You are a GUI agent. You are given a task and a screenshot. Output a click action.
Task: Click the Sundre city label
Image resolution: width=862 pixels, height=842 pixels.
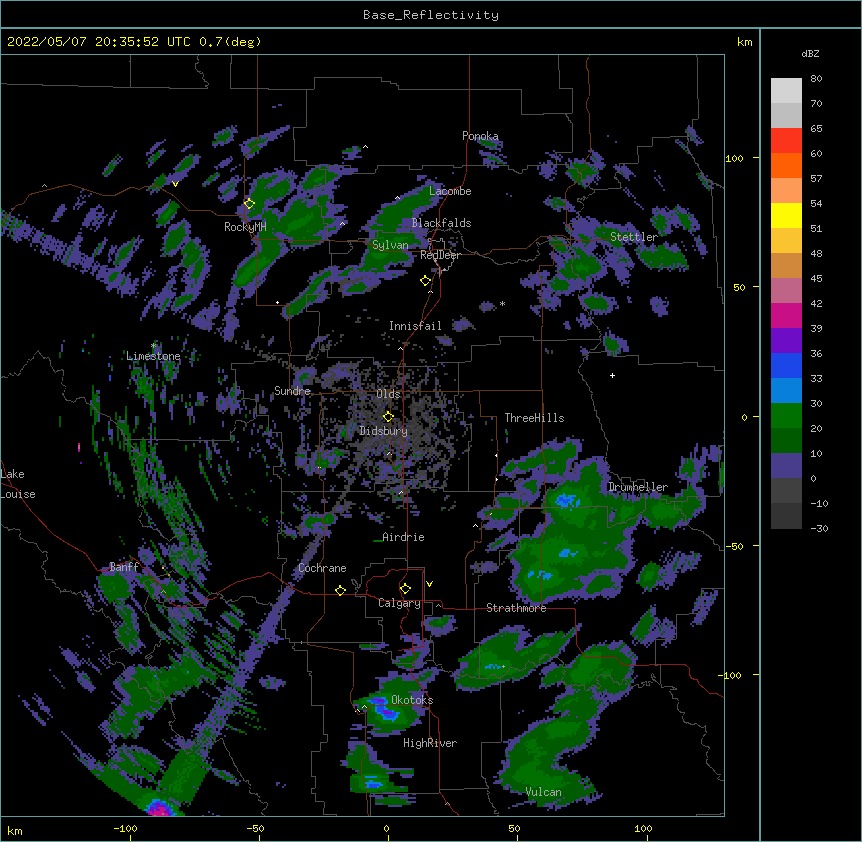(292, 391)
